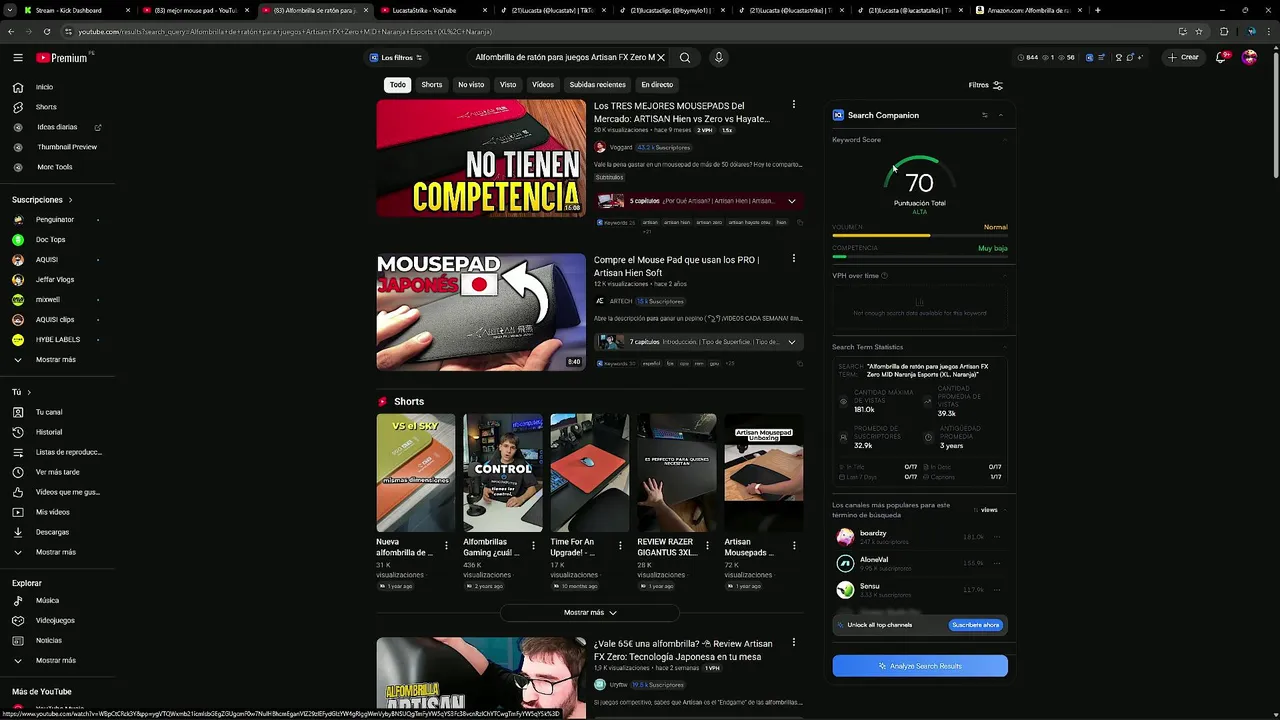Click browser back arrow
Viewport: 1280px width, 720px height.
11,31
